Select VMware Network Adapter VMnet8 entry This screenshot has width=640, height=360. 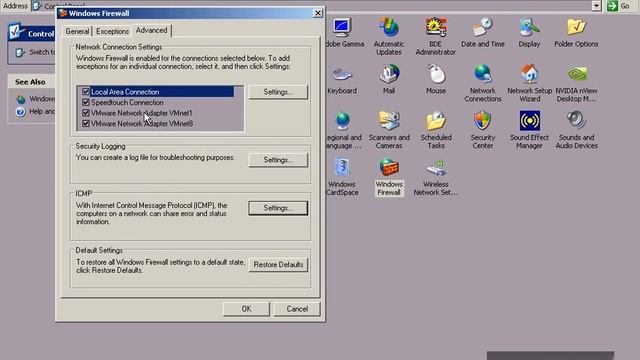pos(142,123)
